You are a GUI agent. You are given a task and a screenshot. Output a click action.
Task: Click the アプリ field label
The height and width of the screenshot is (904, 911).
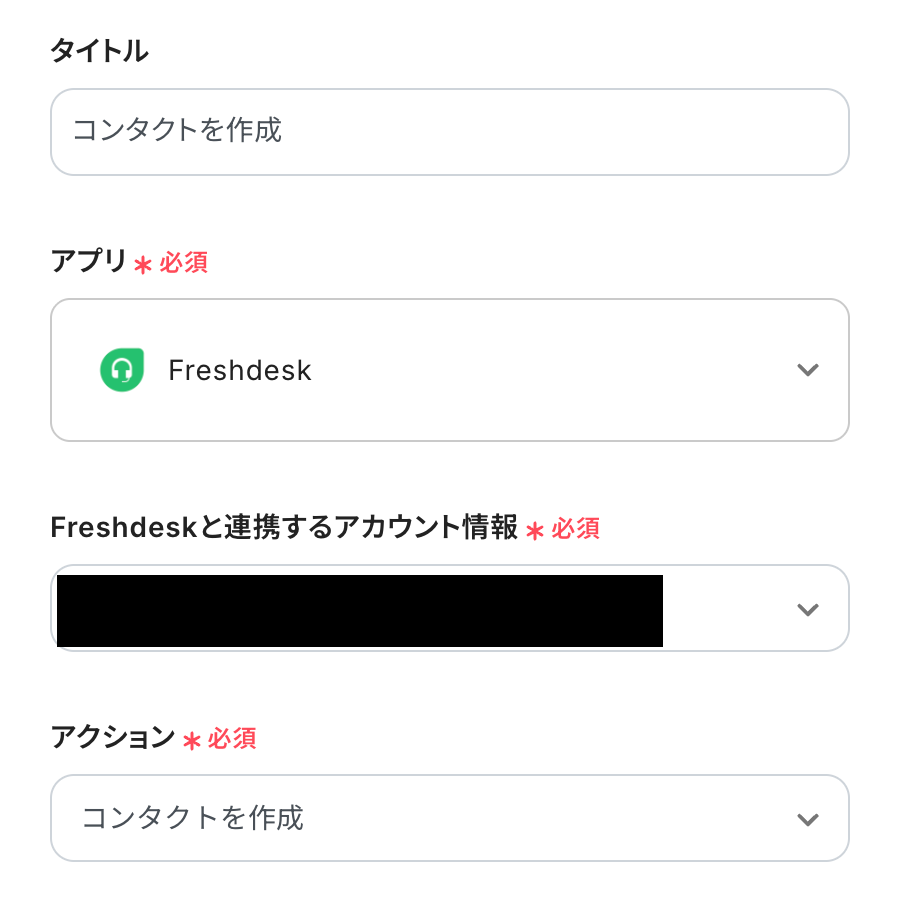(x=89, y=262)
